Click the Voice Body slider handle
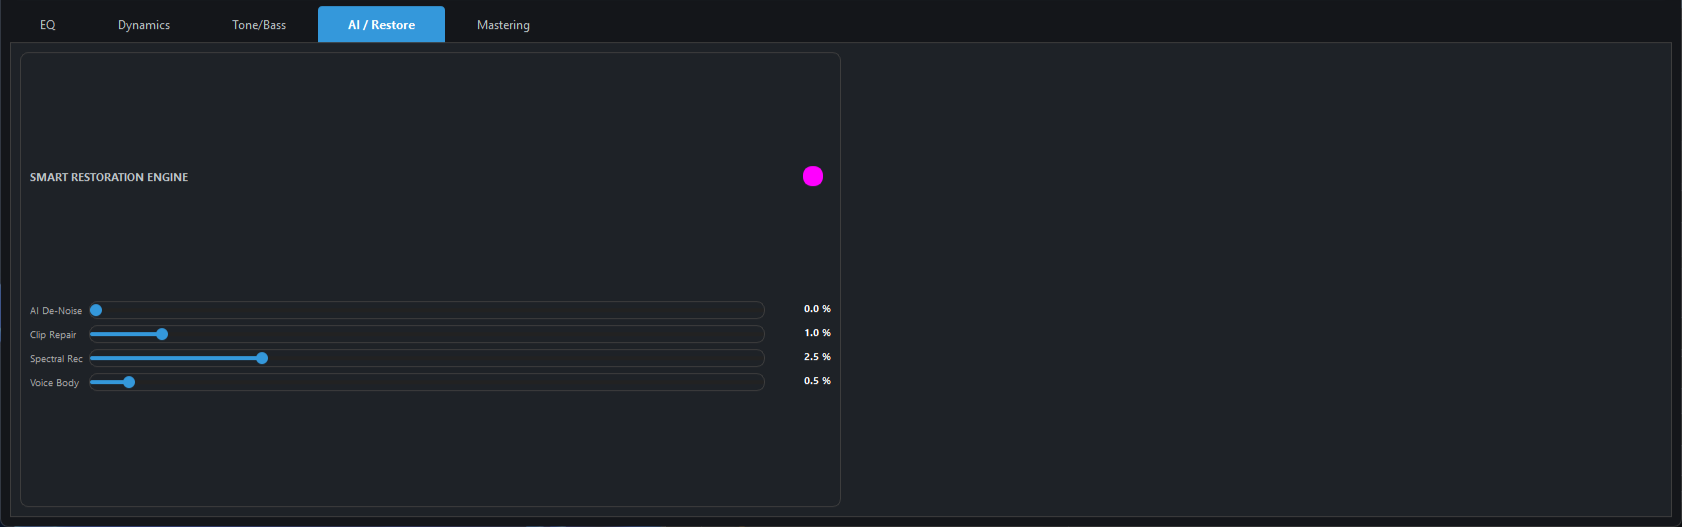Image resolution: width=1682 pixels, height=527 pixels. [129, 382]
